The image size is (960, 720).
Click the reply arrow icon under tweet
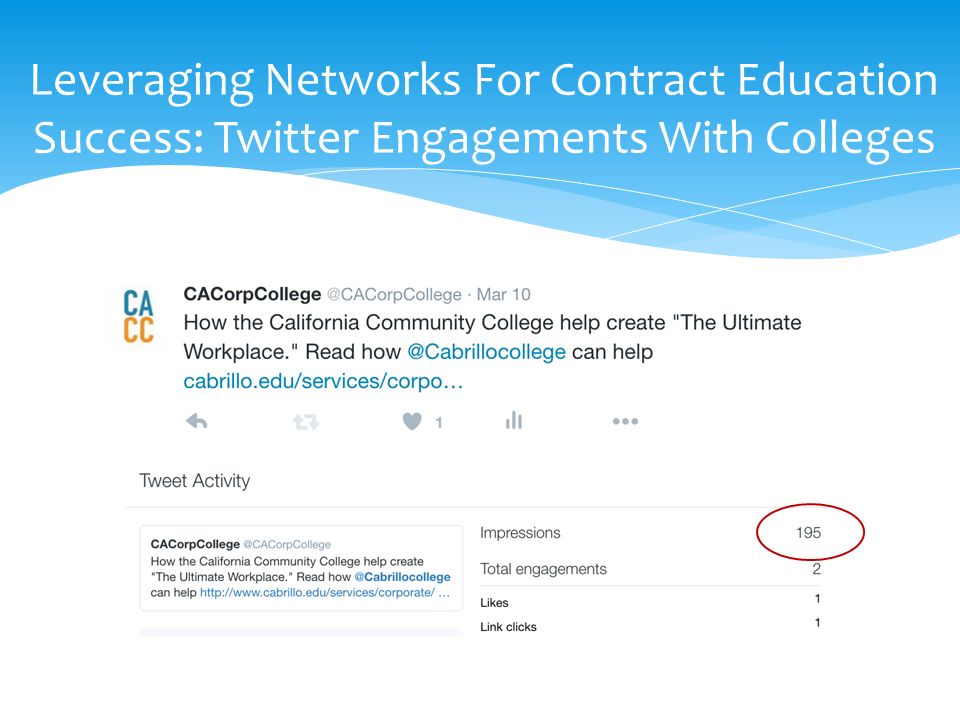pos(197,421)
